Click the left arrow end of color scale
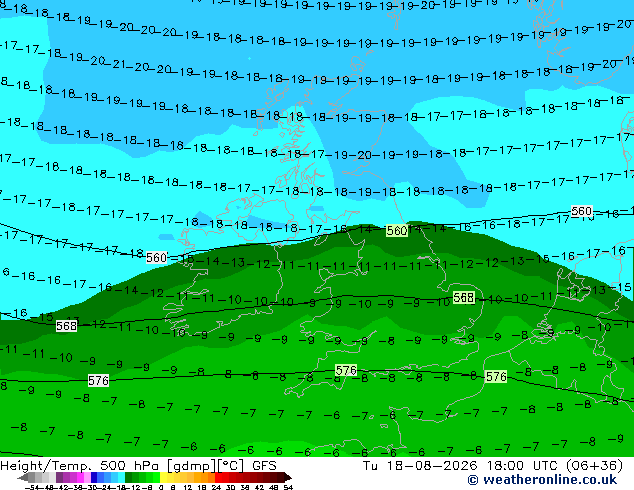This screenshot has height=490, width=634. [23, 478]
